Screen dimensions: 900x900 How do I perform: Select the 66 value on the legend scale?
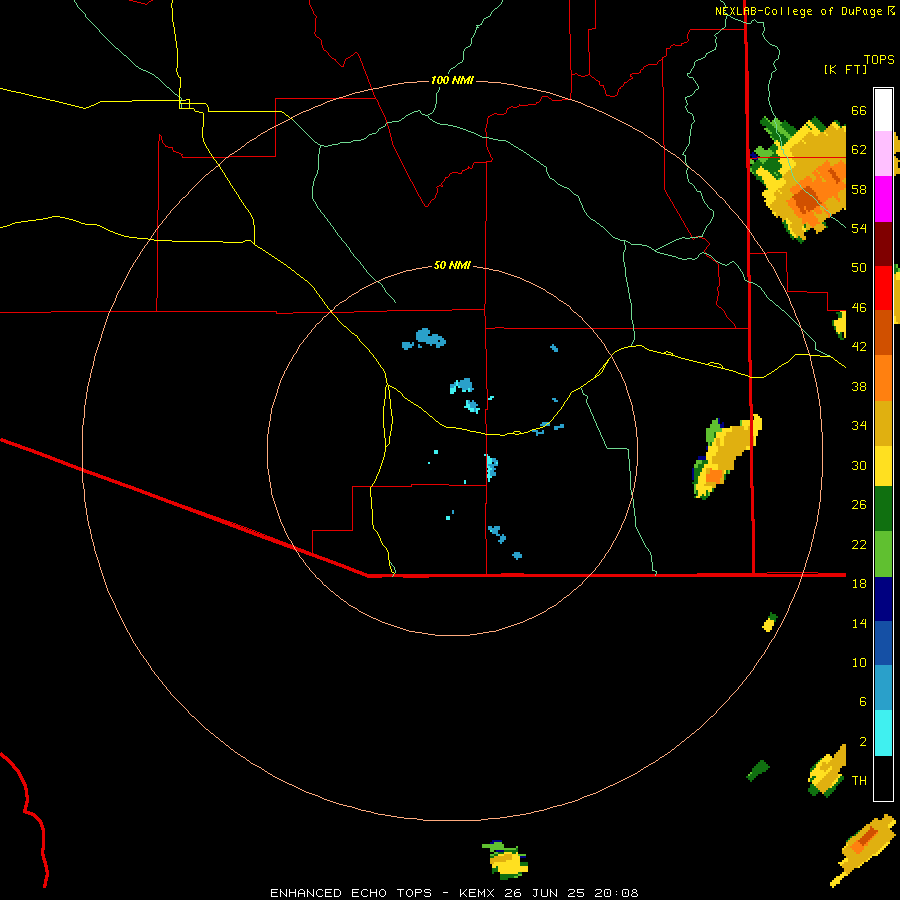pyautogui.click(x=859, y=111)
